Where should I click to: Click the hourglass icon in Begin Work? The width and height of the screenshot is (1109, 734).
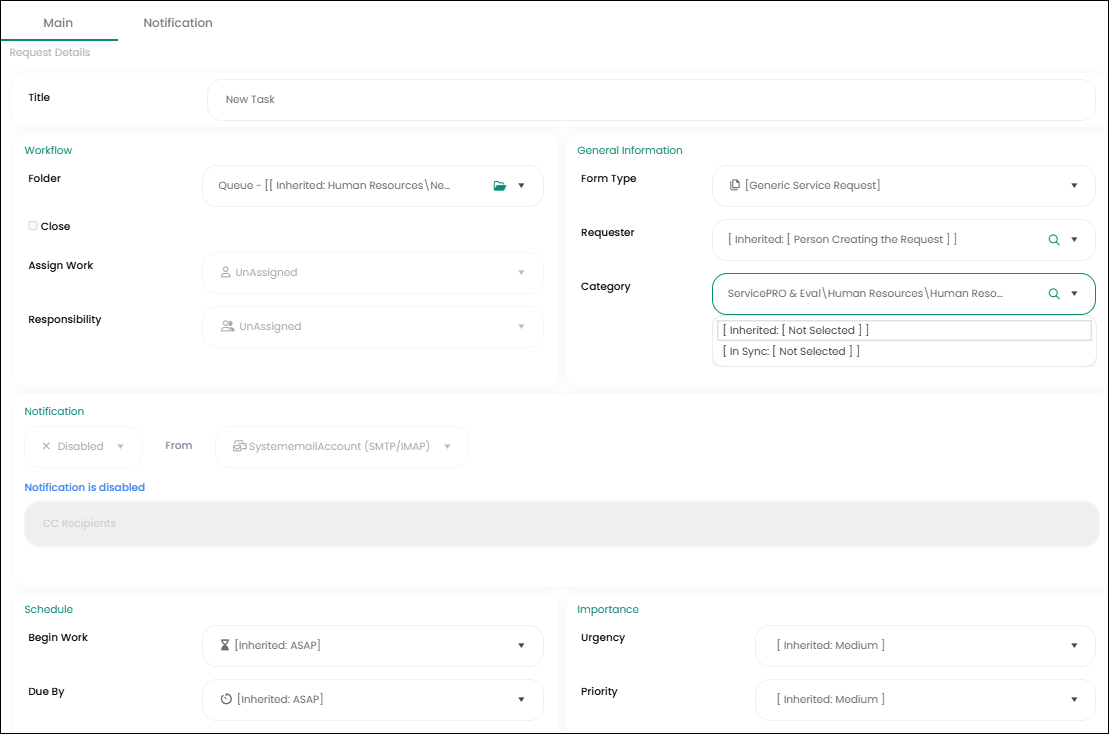coord(225,646)
